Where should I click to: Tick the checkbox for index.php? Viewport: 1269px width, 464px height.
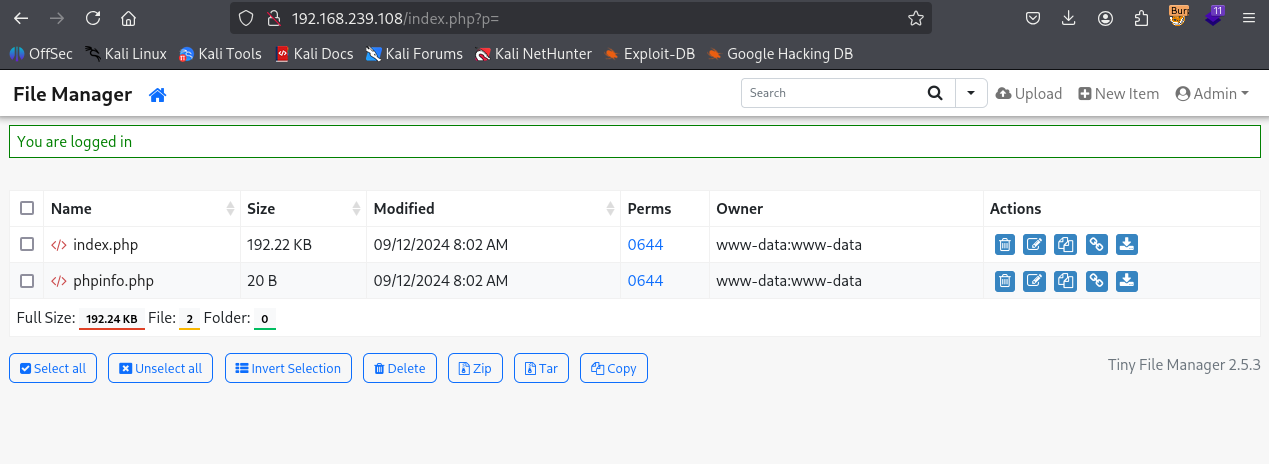(27, 245)
